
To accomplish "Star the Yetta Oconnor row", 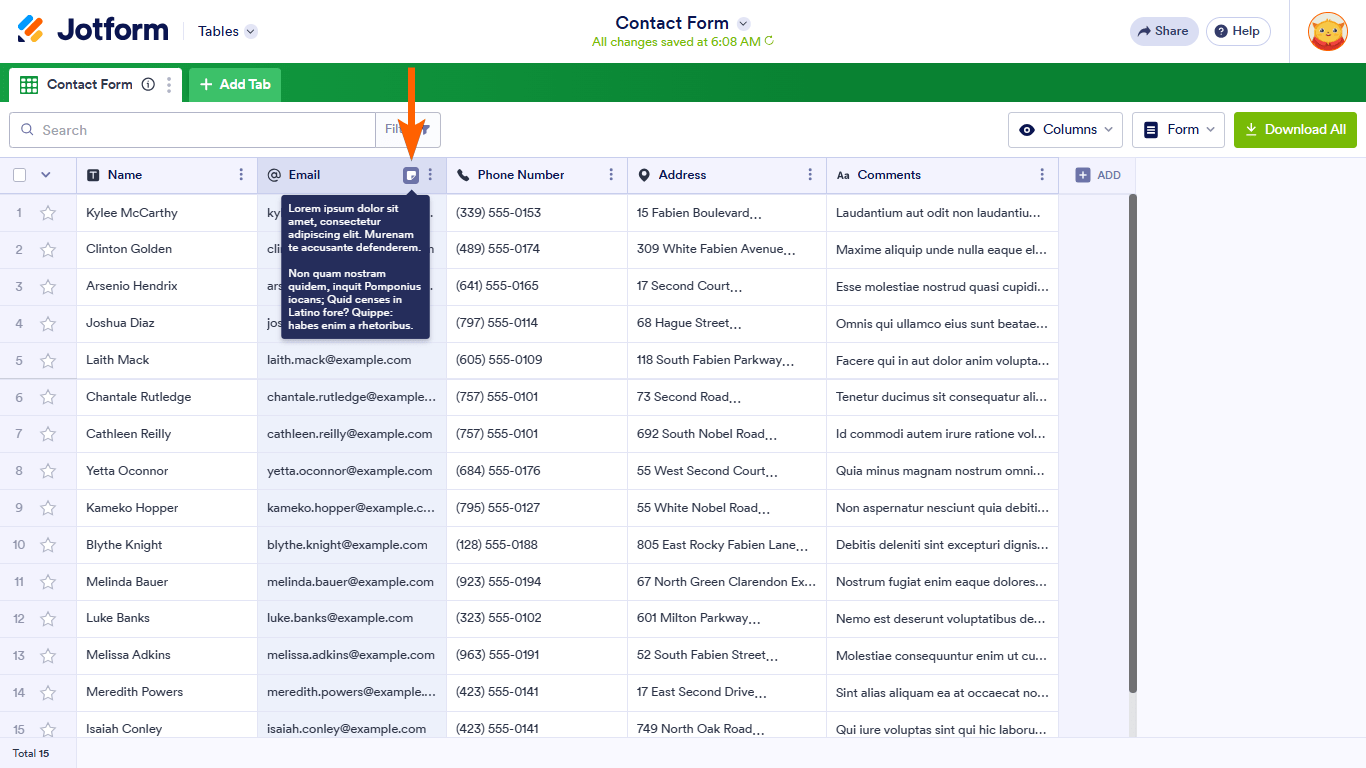I will [48, 472].
